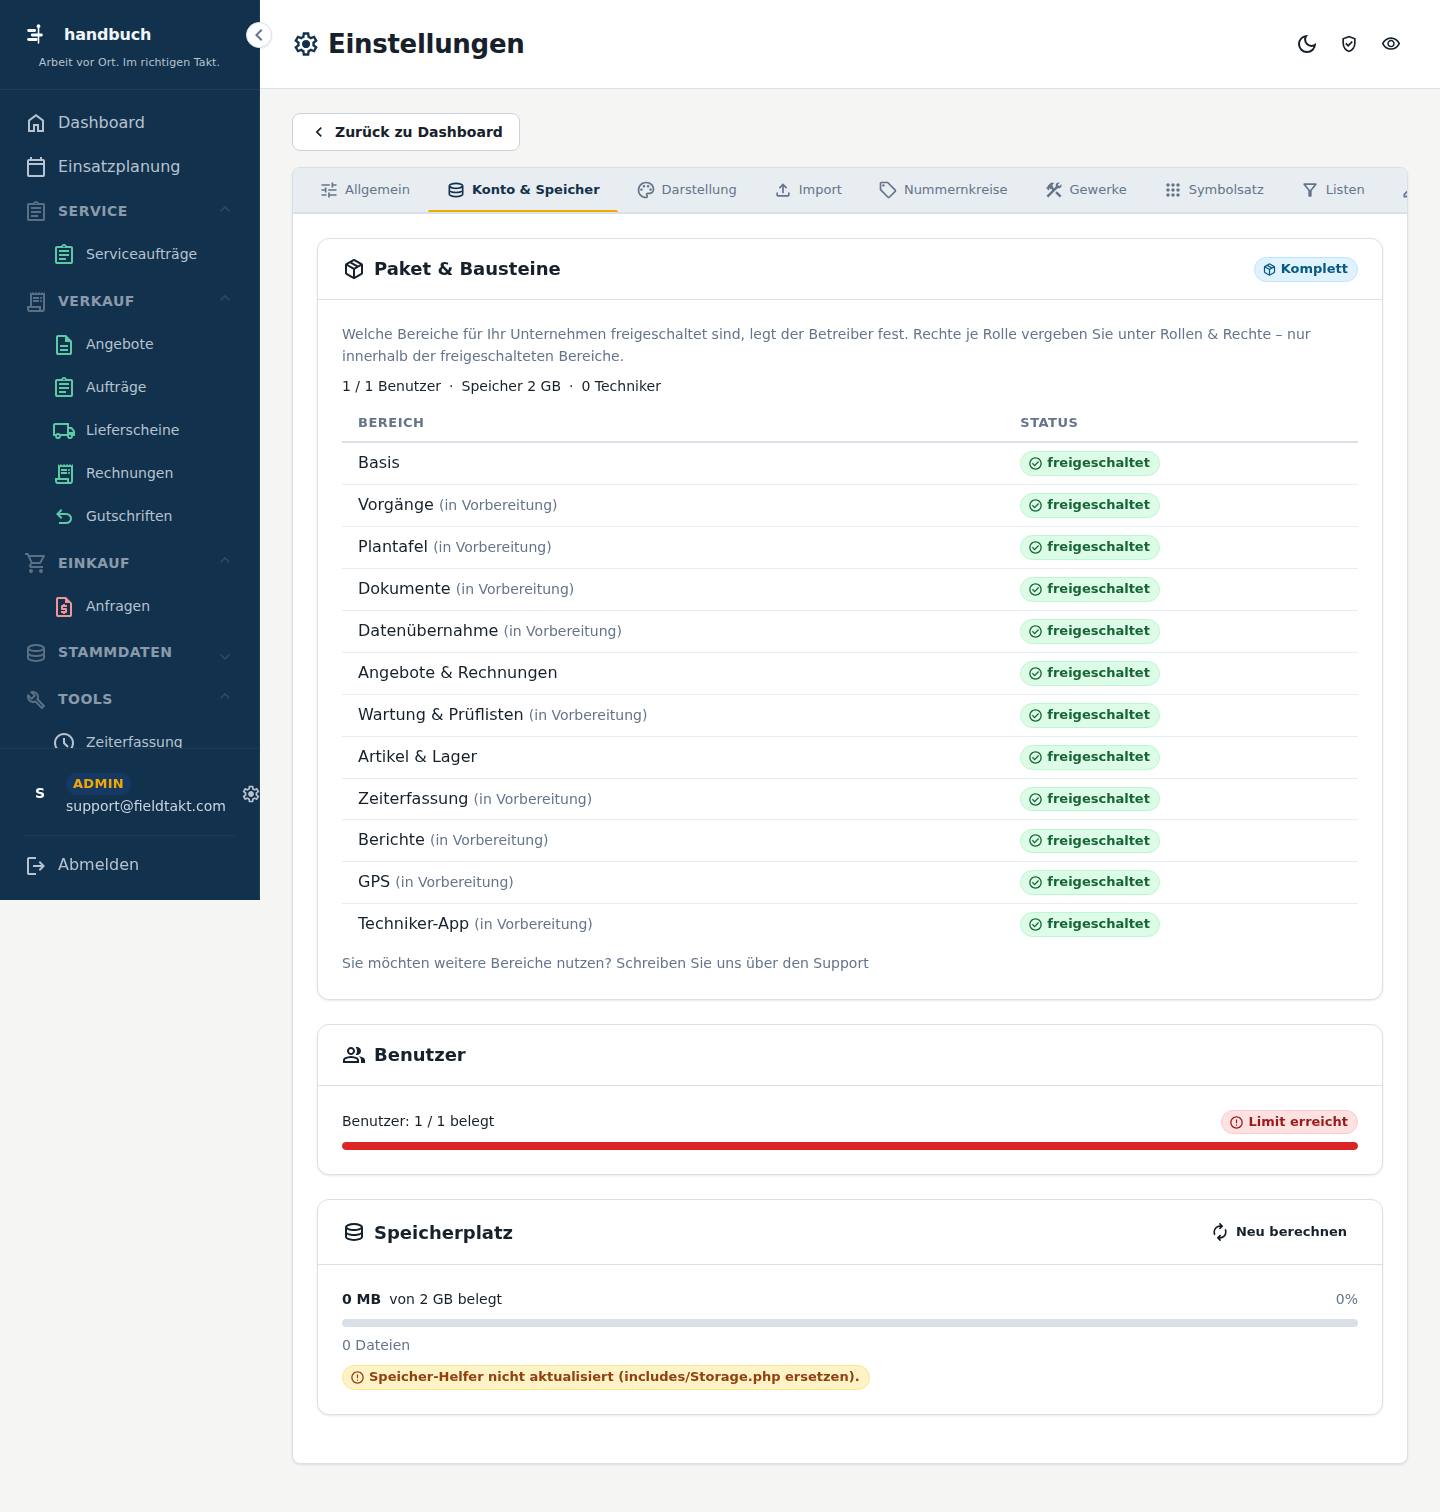Image resolution: width=1440 pixels, height=1512 pixels.
Task: Click the Einstellungen gear icon in page title
Action: tap(306, 44)
